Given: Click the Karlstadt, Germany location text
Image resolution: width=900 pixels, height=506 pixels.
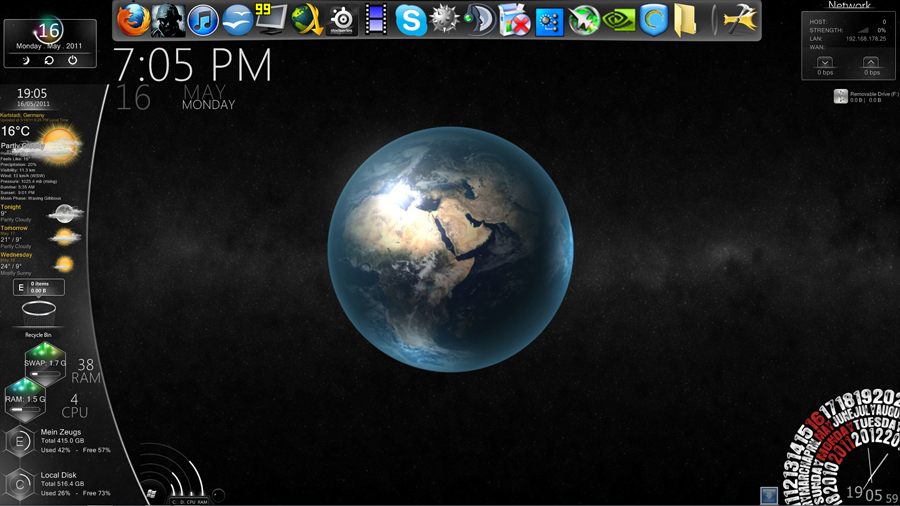Looking at the screenshot, I should (22, 115).
